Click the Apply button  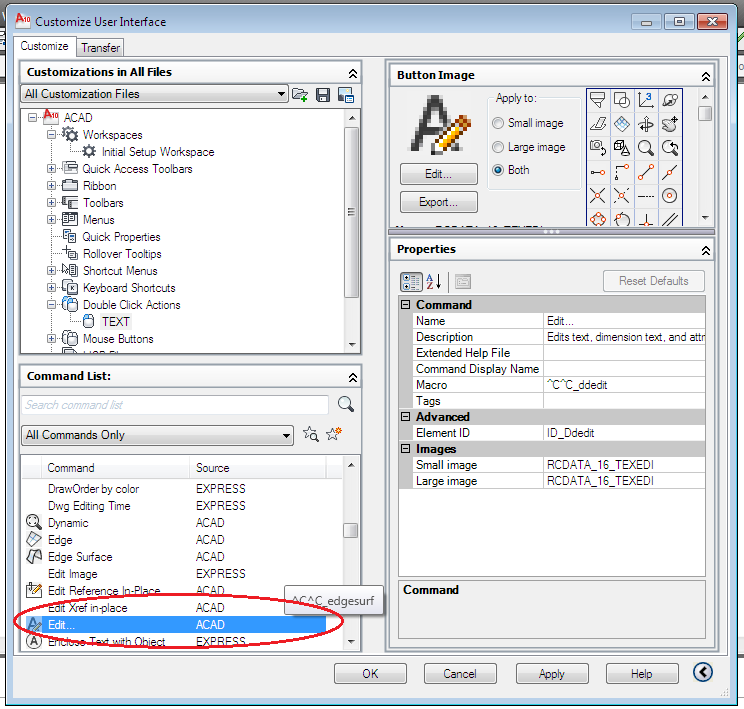point(552,673)
